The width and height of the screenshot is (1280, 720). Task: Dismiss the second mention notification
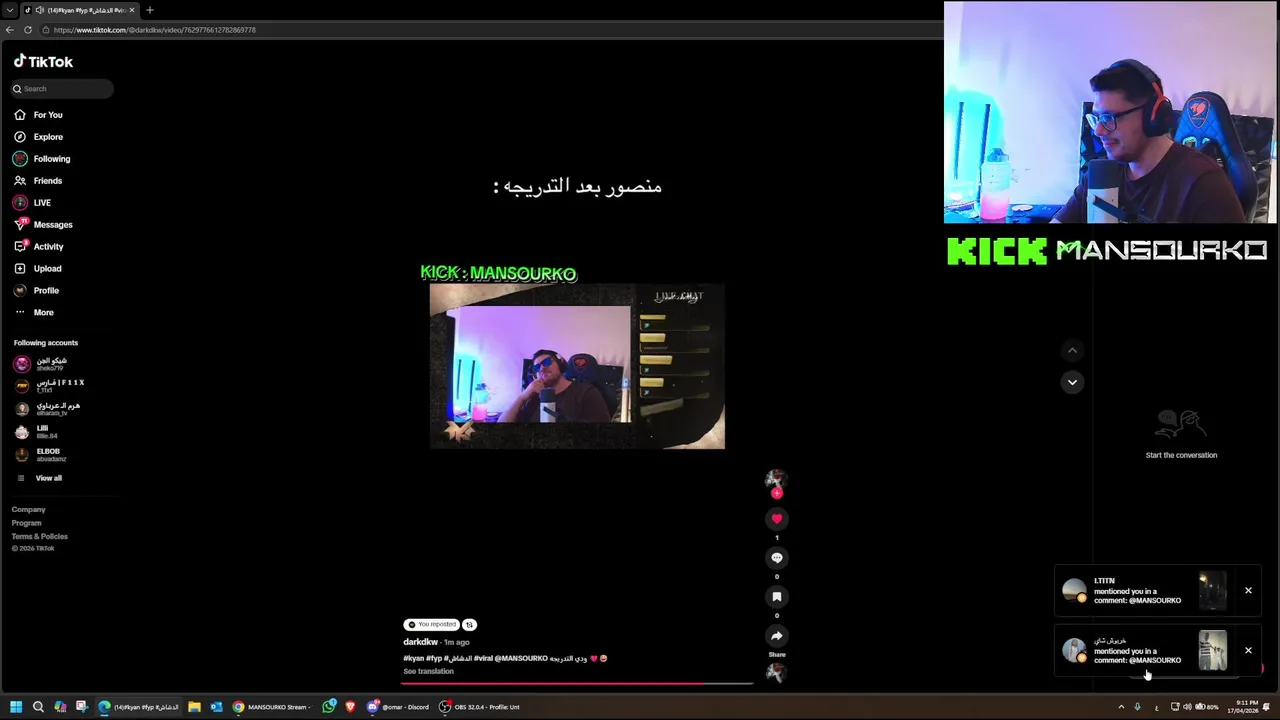click(x=1248, y=651)
